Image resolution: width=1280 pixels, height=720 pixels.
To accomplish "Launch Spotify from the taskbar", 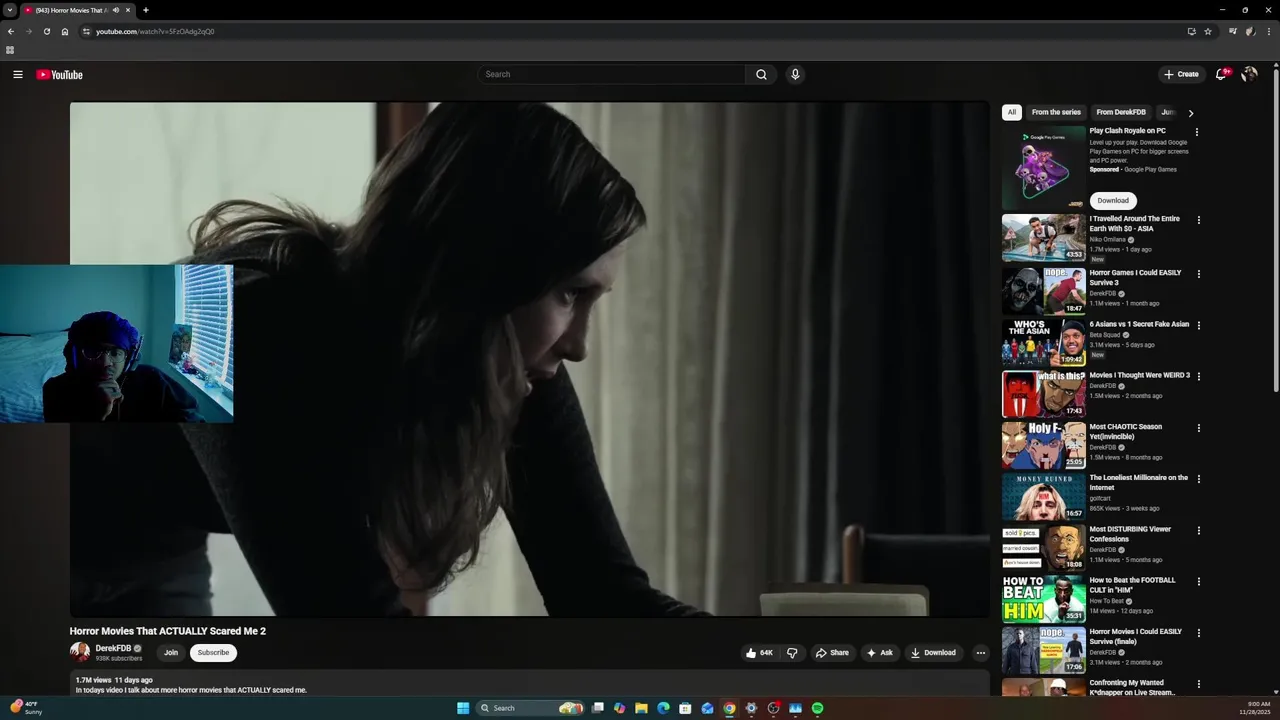I will pos(817,708).
